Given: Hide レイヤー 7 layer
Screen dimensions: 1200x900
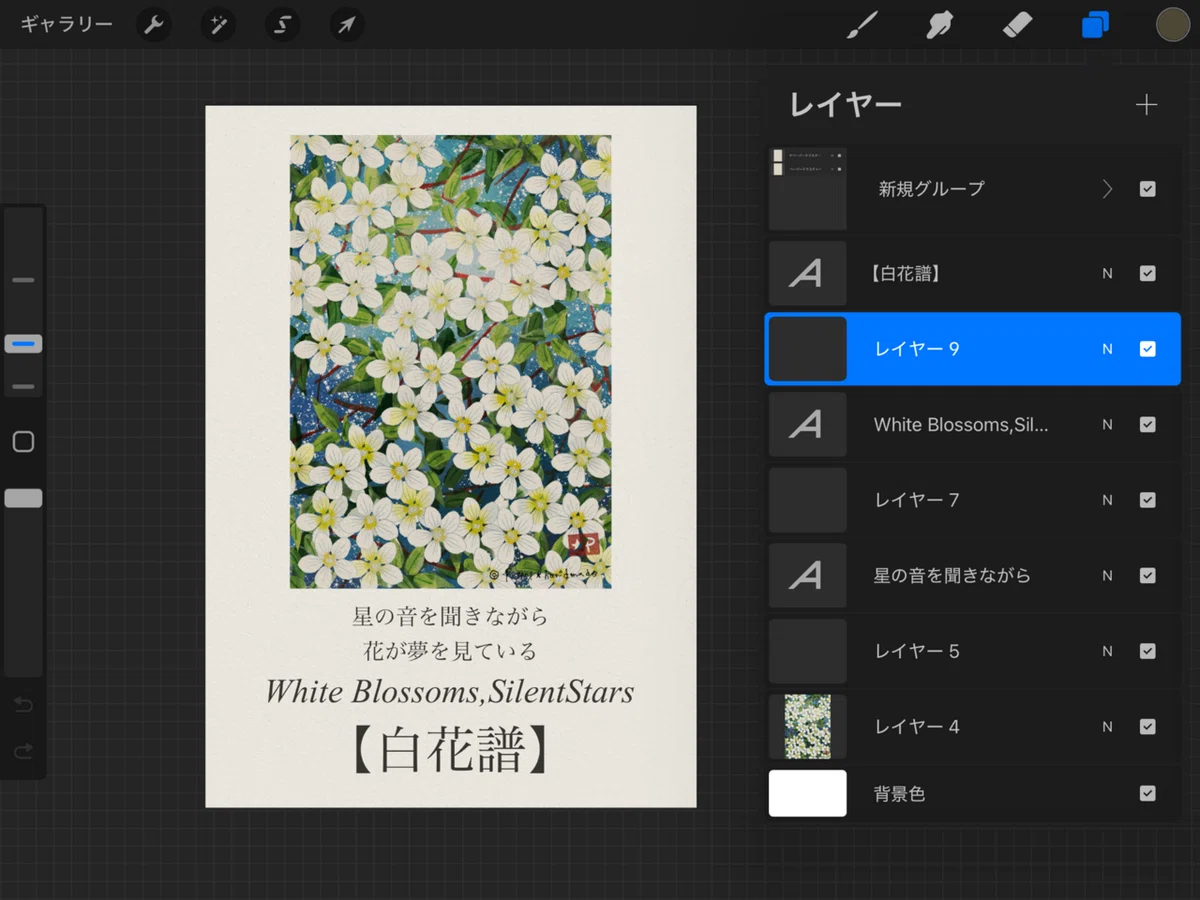Looking at the screenshot, I should pos(1147,500).
